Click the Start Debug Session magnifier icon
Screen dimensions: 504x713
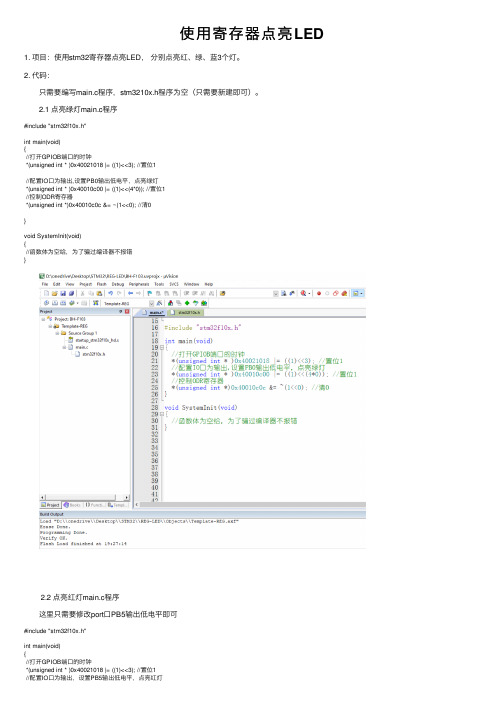coord(303,293)
